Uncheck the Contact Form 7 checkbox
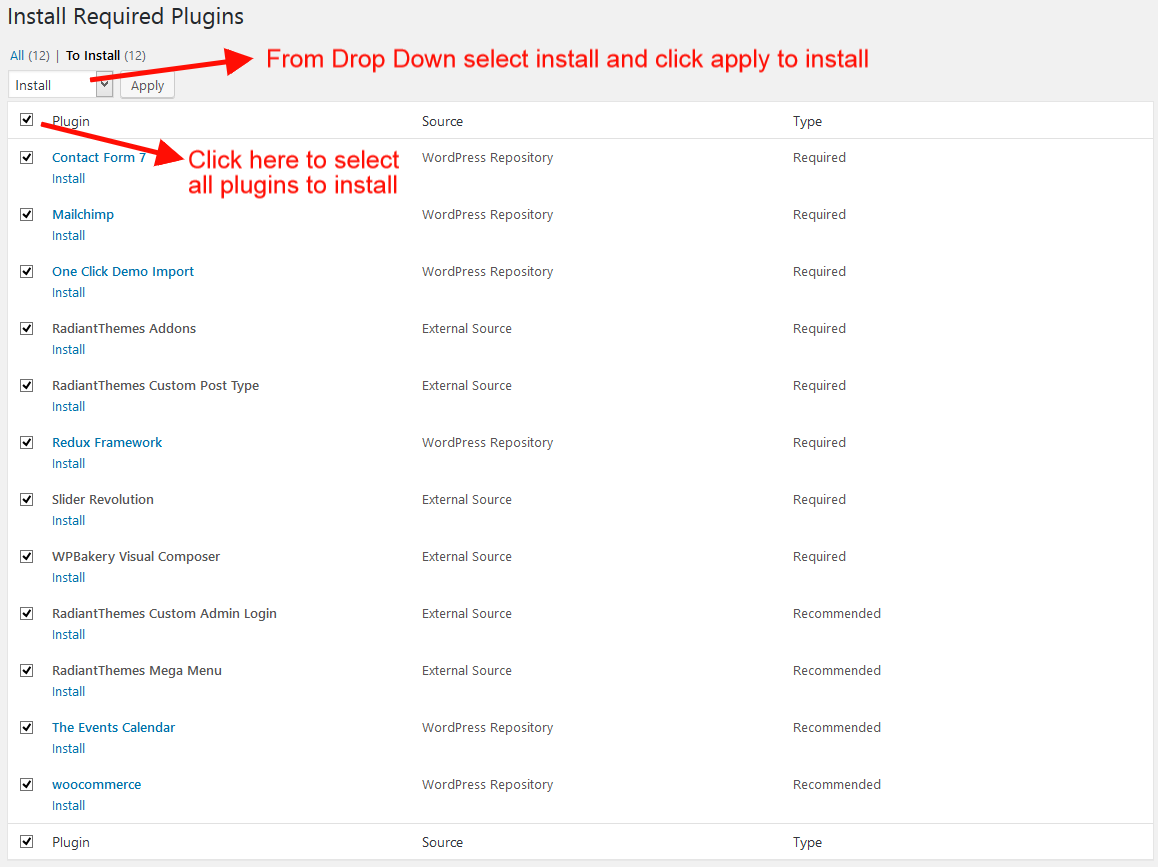Image resolution: width=1158 pixels, height=867 pixels. [x=27, y=157]
